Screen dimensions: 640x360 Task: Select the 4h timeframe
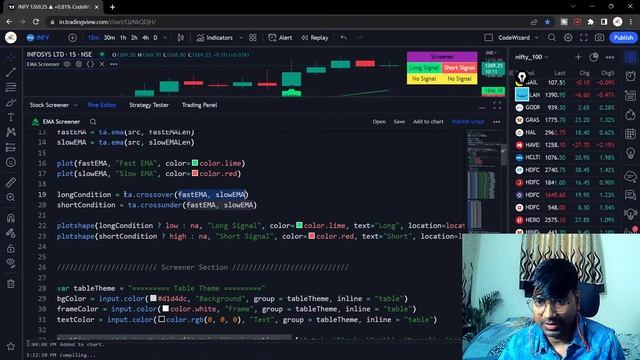point(145,38)
